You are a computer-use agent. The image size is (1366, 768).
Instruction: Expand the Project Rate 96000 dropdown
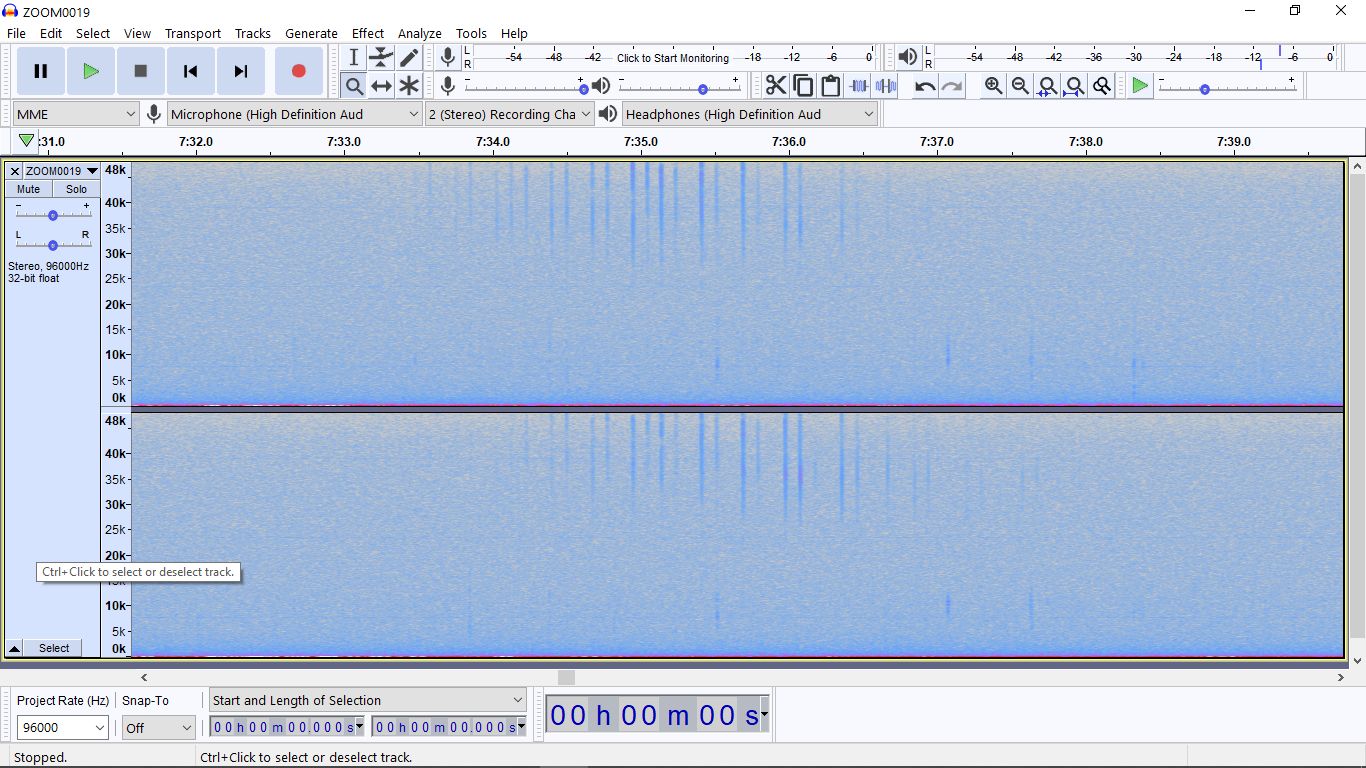[62, 728]
